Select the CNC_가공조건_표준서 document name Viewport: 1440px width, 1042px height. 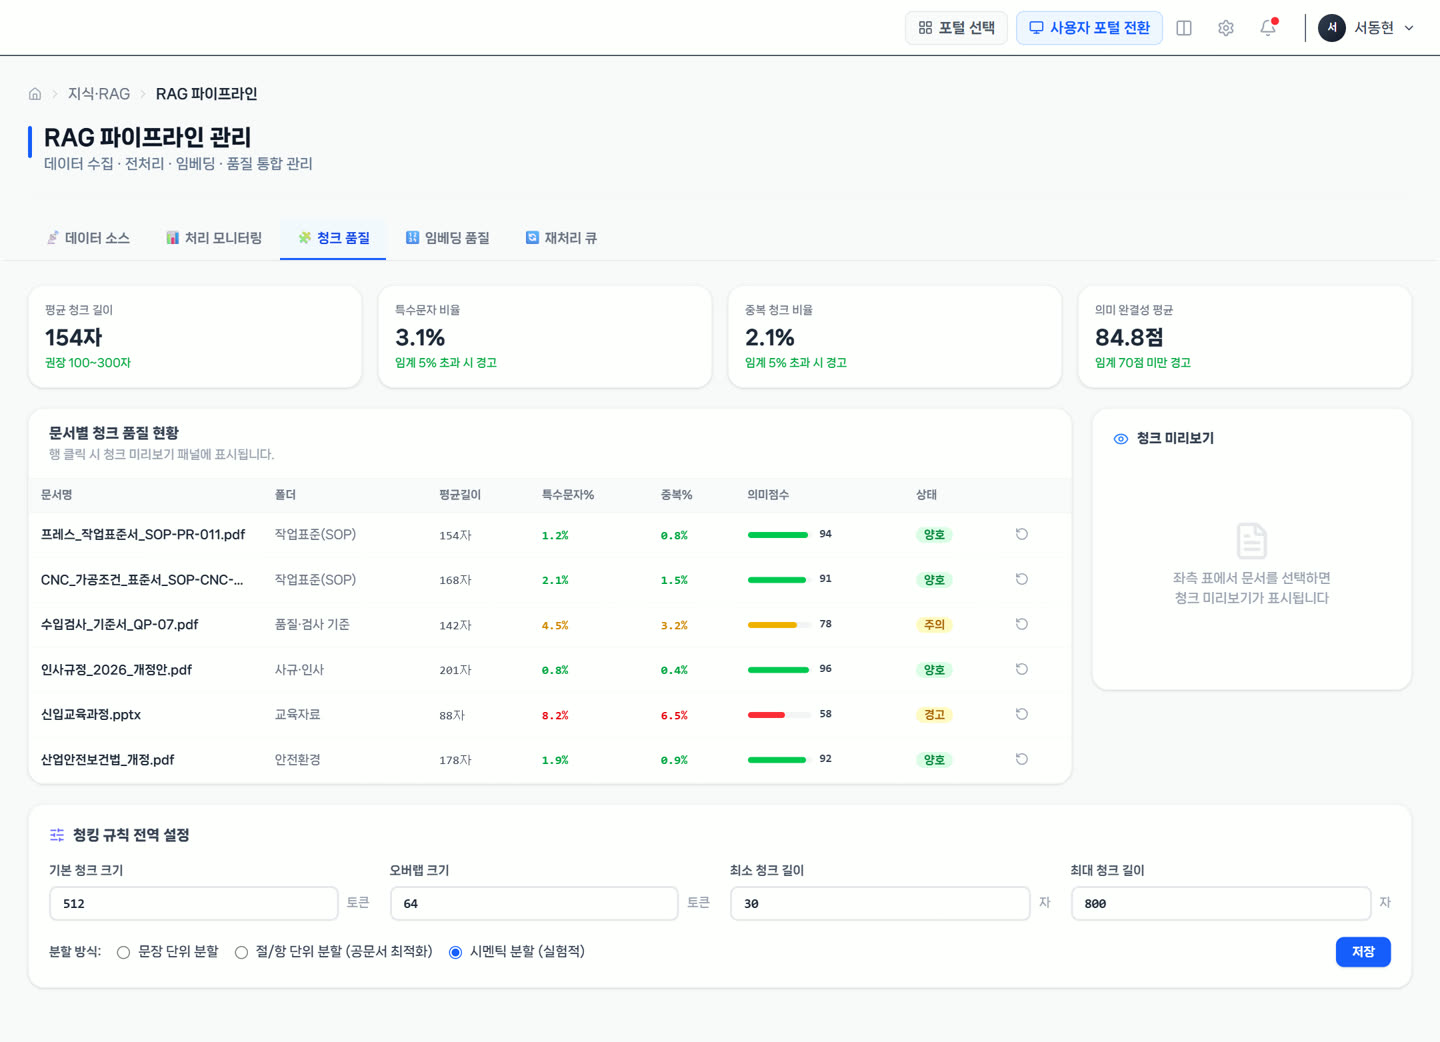click(x=142, y=580)
